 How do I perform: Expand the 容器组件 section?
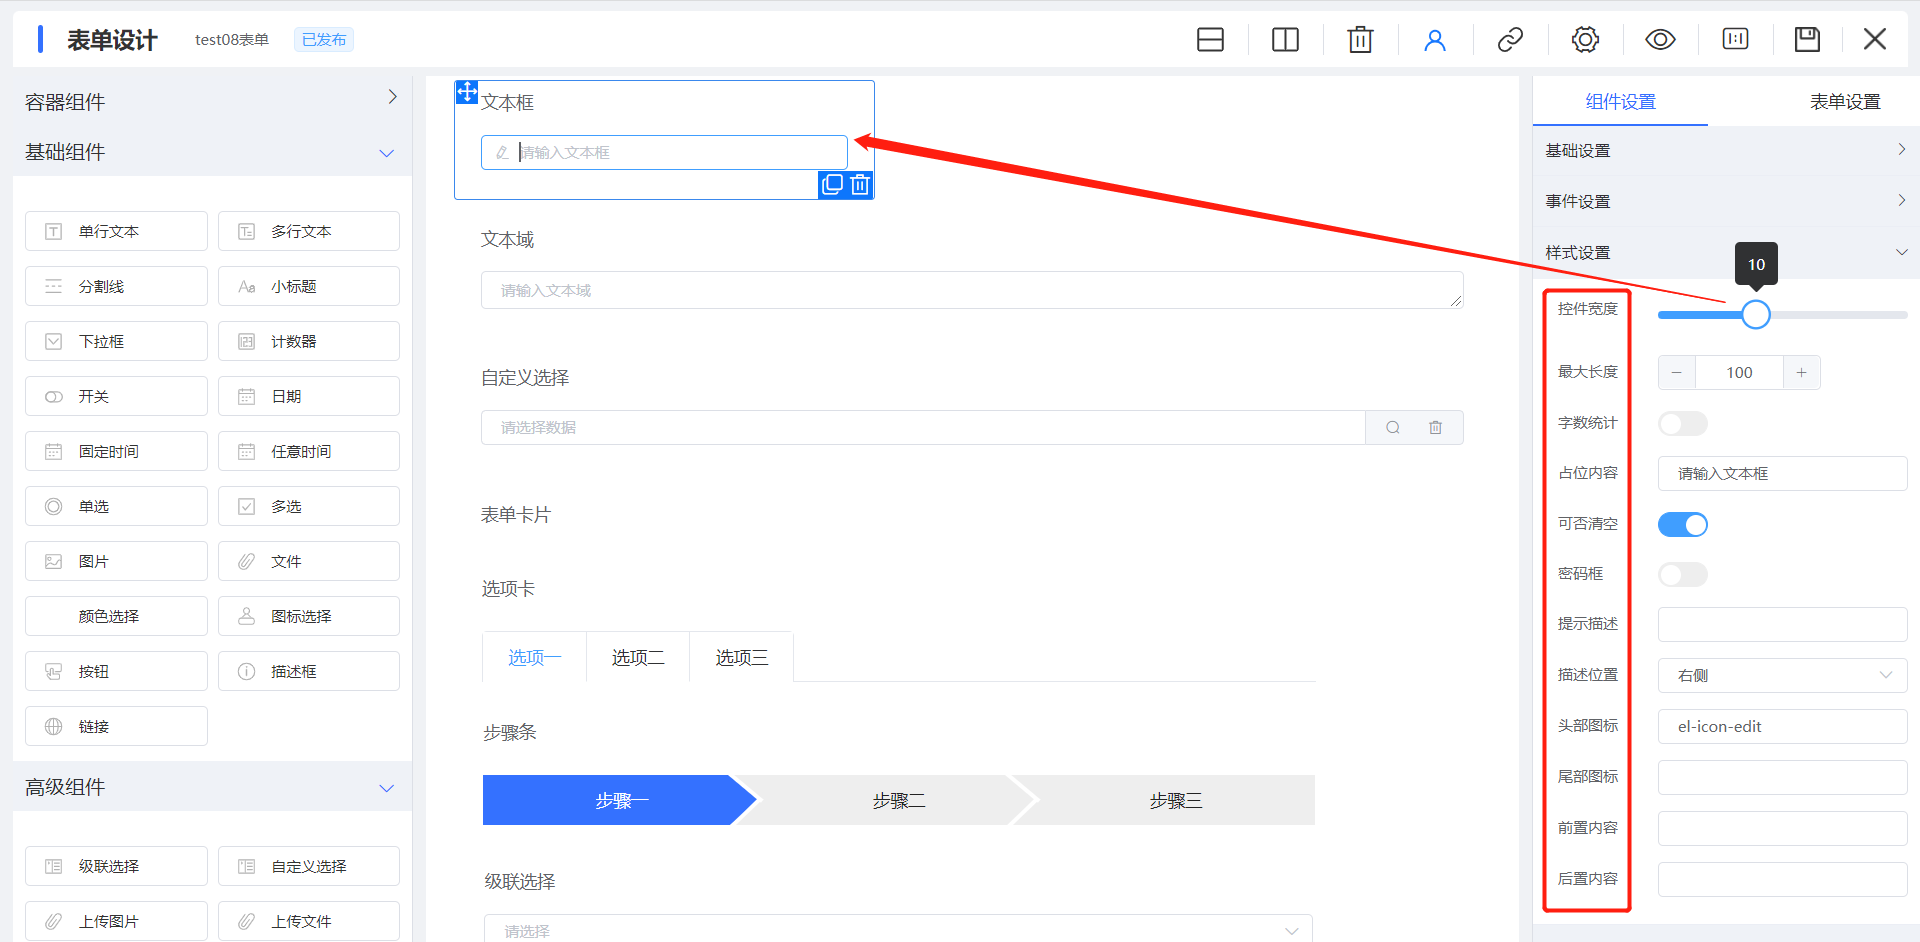[x=212, y=101]
